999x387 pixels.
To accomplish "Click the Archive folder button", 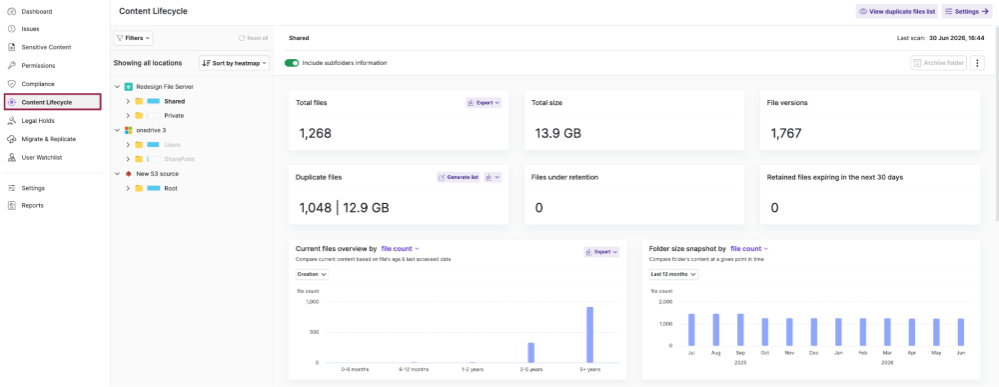I will click(938, 62).
